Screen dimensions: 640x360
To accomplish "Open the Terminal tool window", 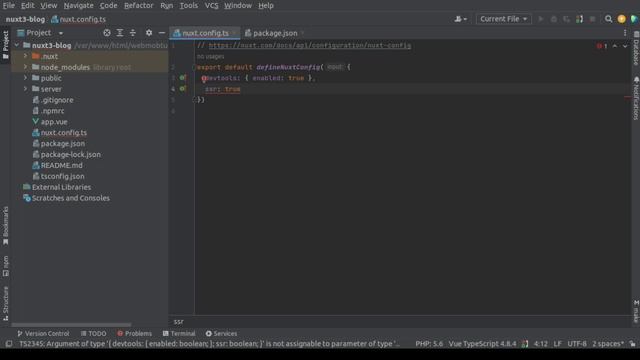I will [179, 333].
